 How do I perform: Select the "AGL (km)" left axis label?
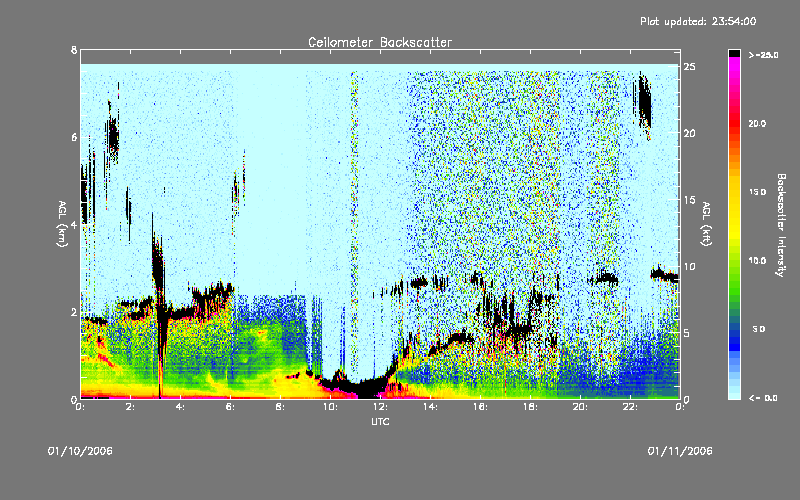62,224
